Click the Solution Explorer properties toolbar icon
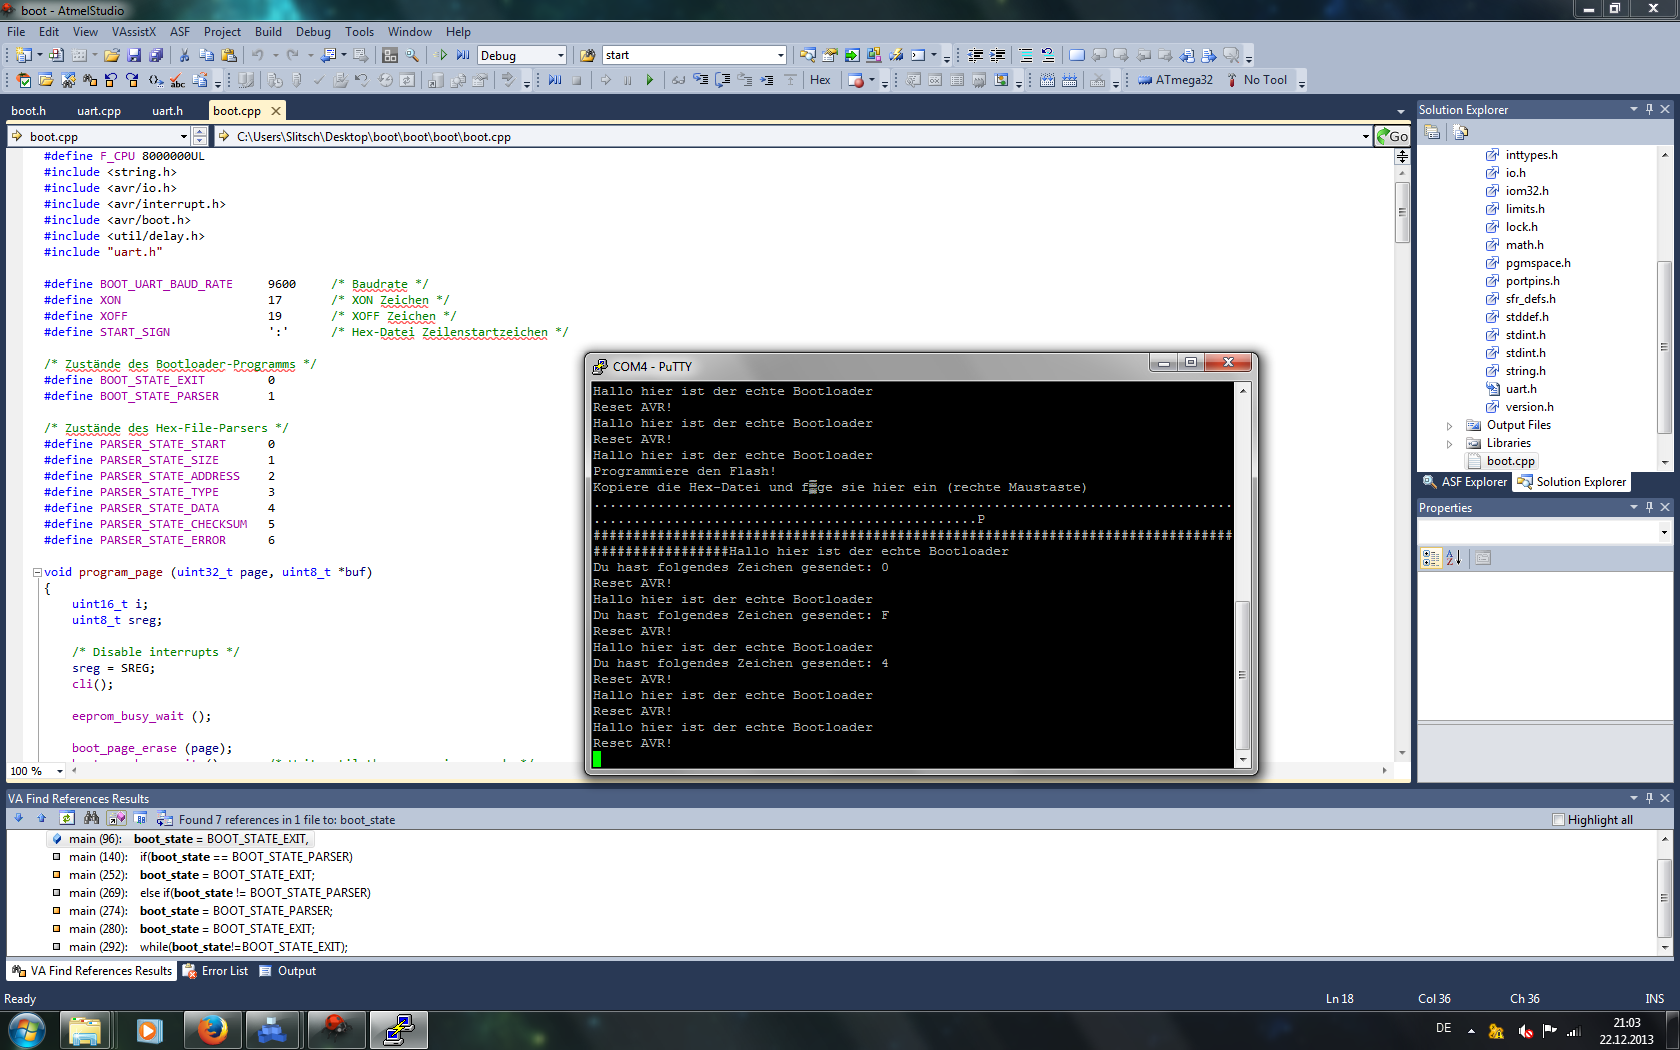Image resolution: width=1680 pixels, height=1050 pixels. click(1432, 132)
